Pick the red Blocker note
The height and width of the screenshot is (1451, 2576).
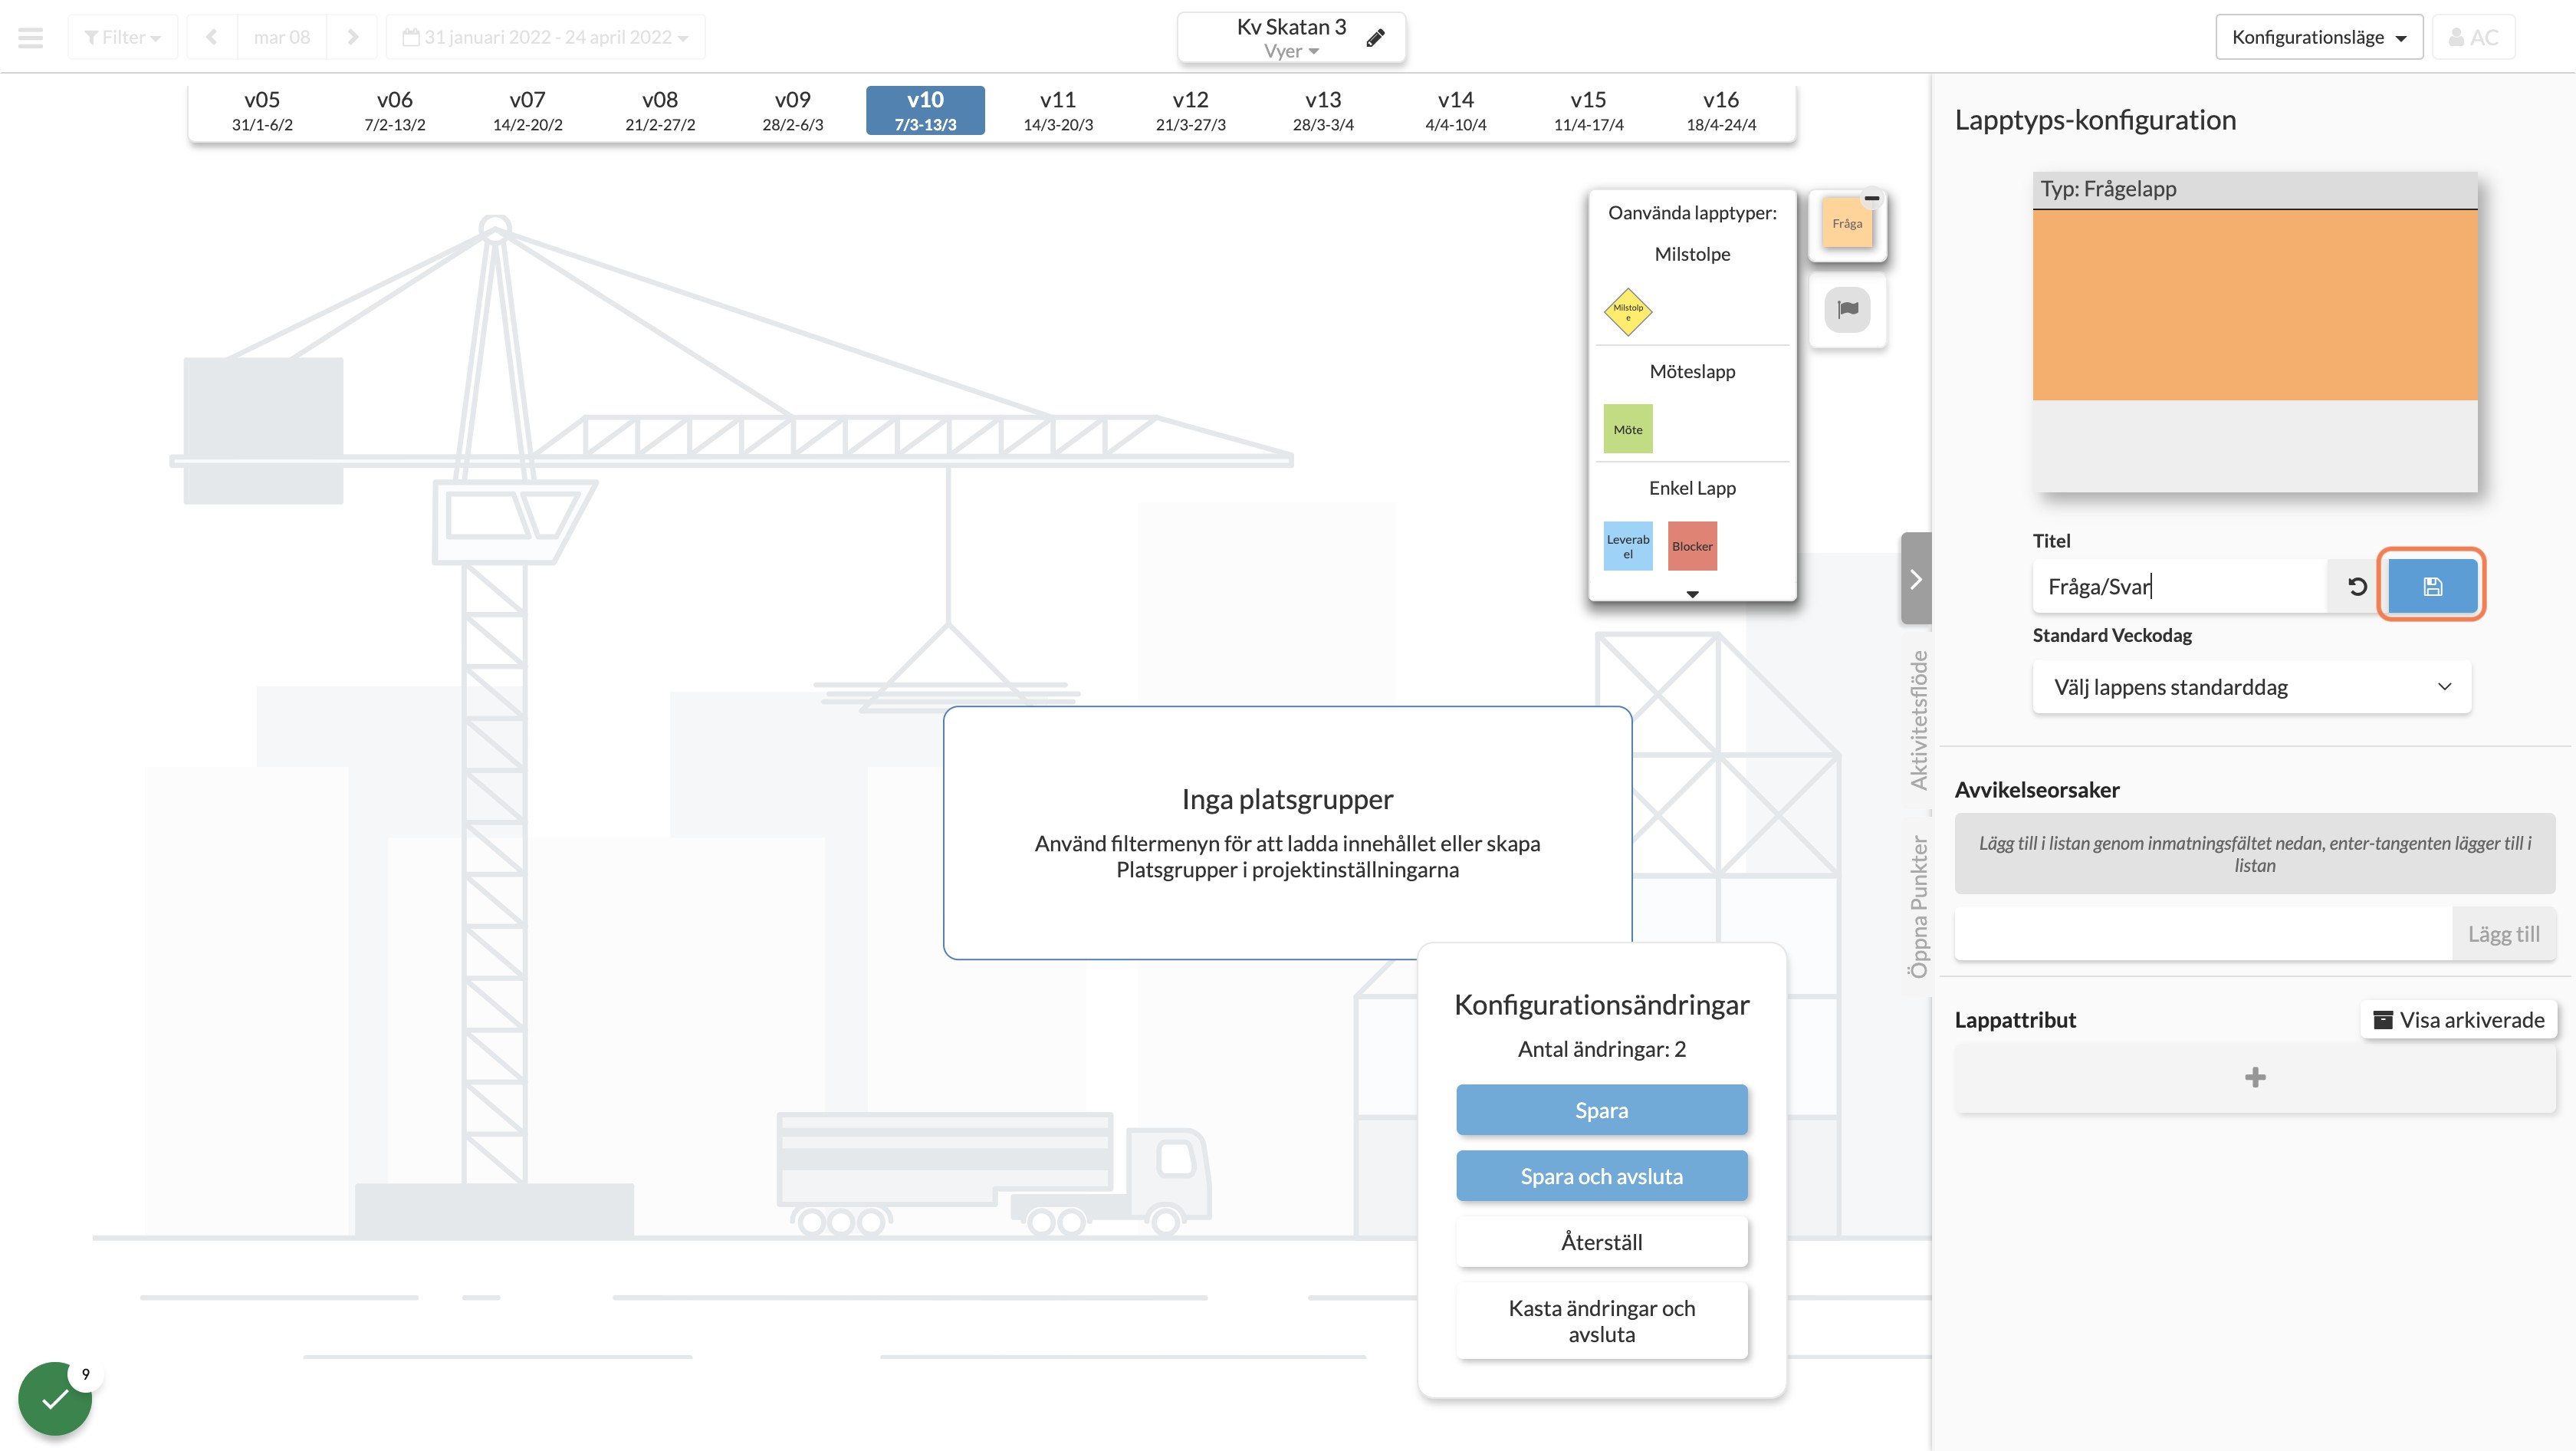click(x=1692, y=546)
